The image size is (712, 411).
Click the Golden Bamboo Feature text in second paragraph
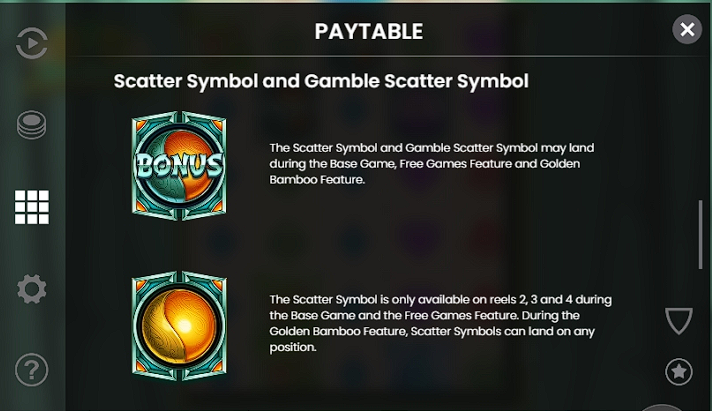338,332
